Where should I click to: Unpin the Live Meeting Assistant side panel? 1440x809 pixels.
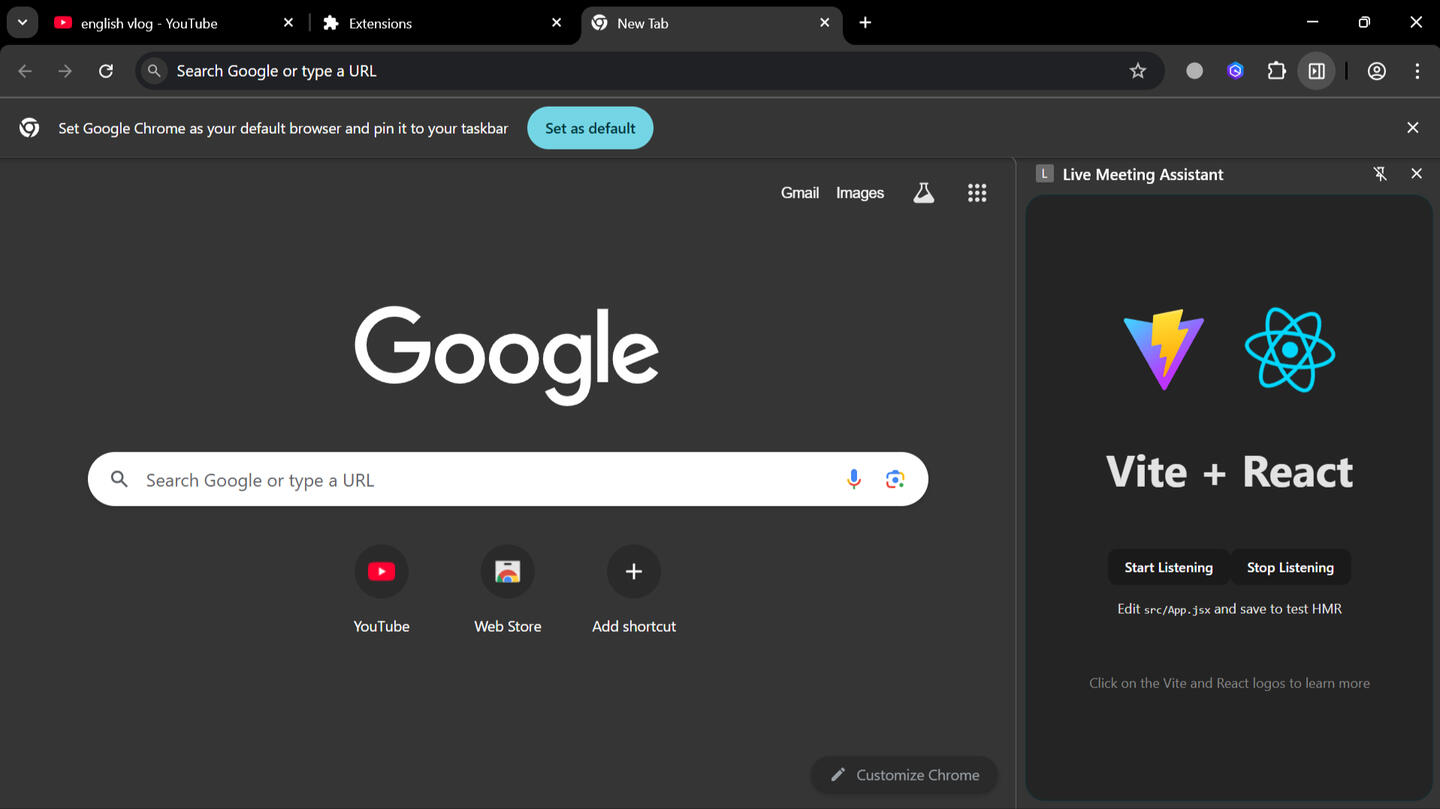click(1380, 174)
